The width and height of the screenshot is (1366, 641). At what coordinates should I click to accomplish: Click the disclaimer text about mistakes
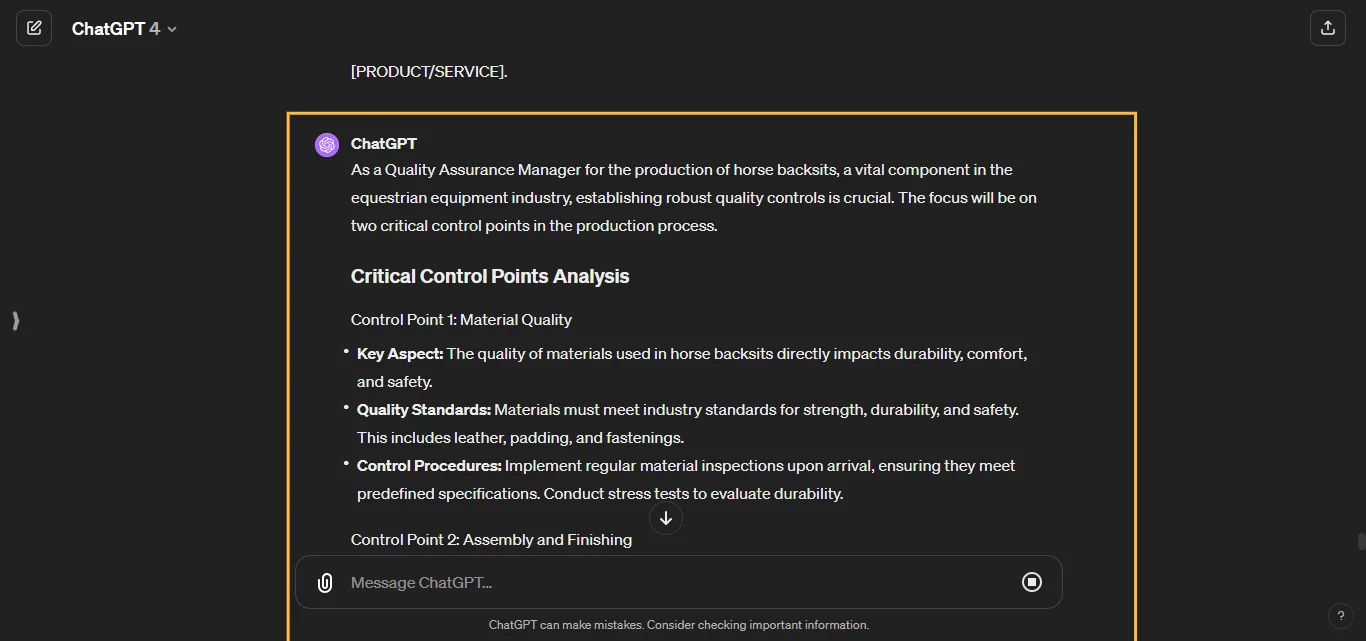679,624
